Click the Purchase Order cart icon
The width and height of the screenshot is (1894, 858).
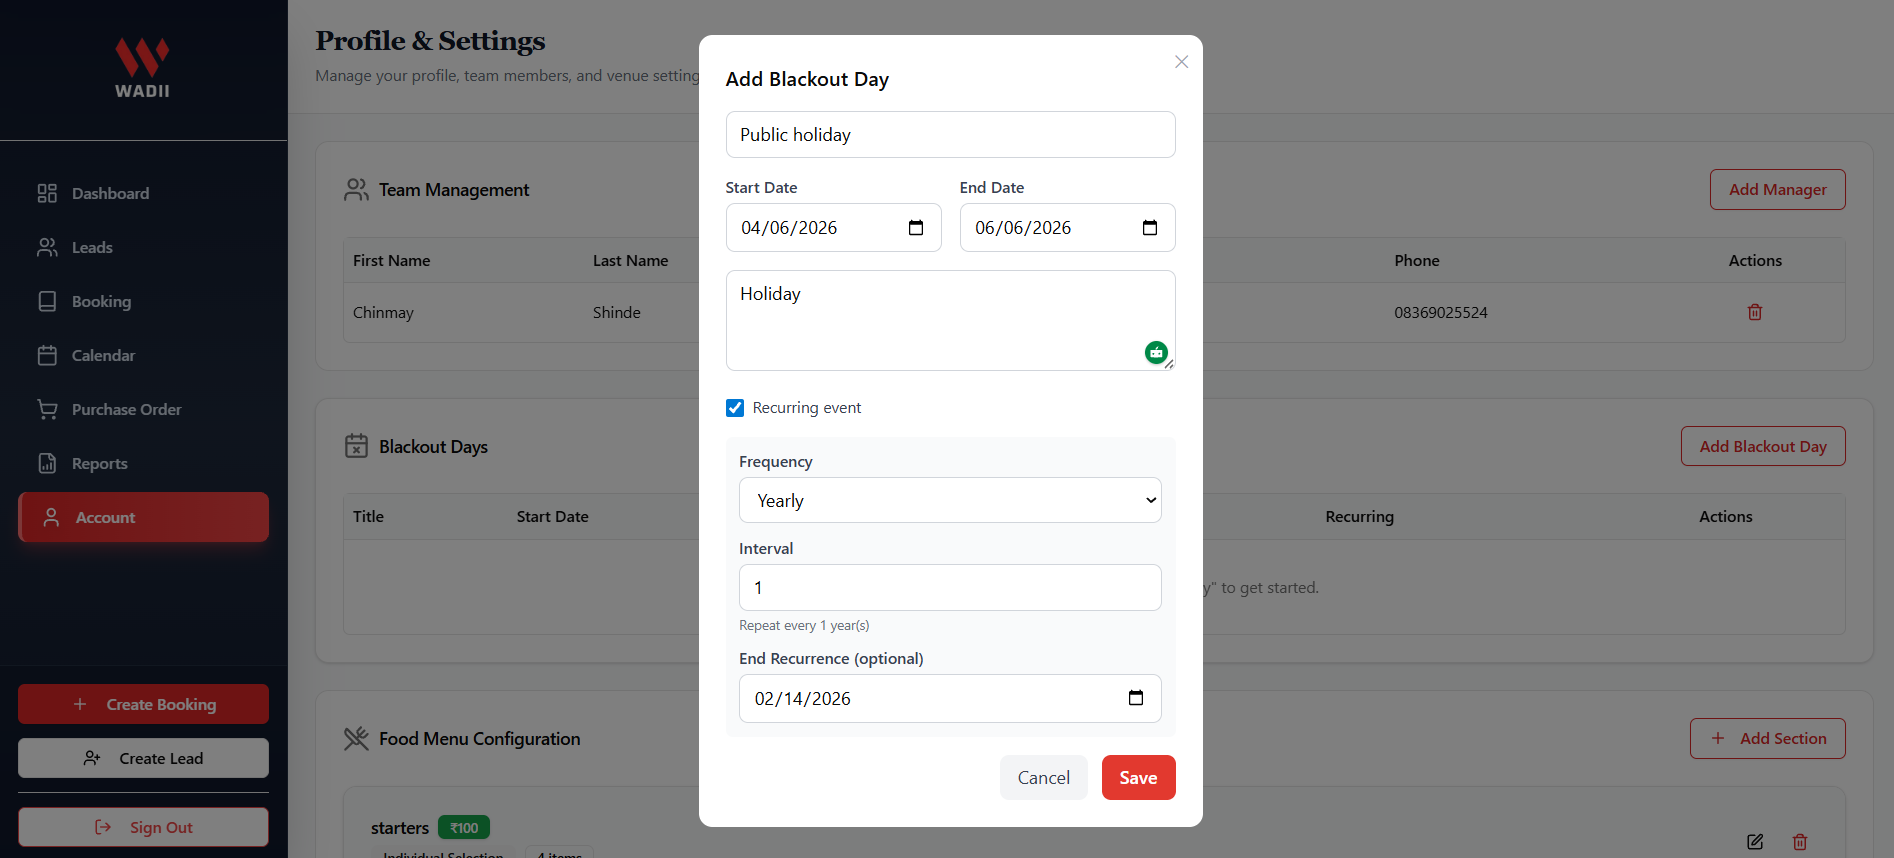click(47, 409)
